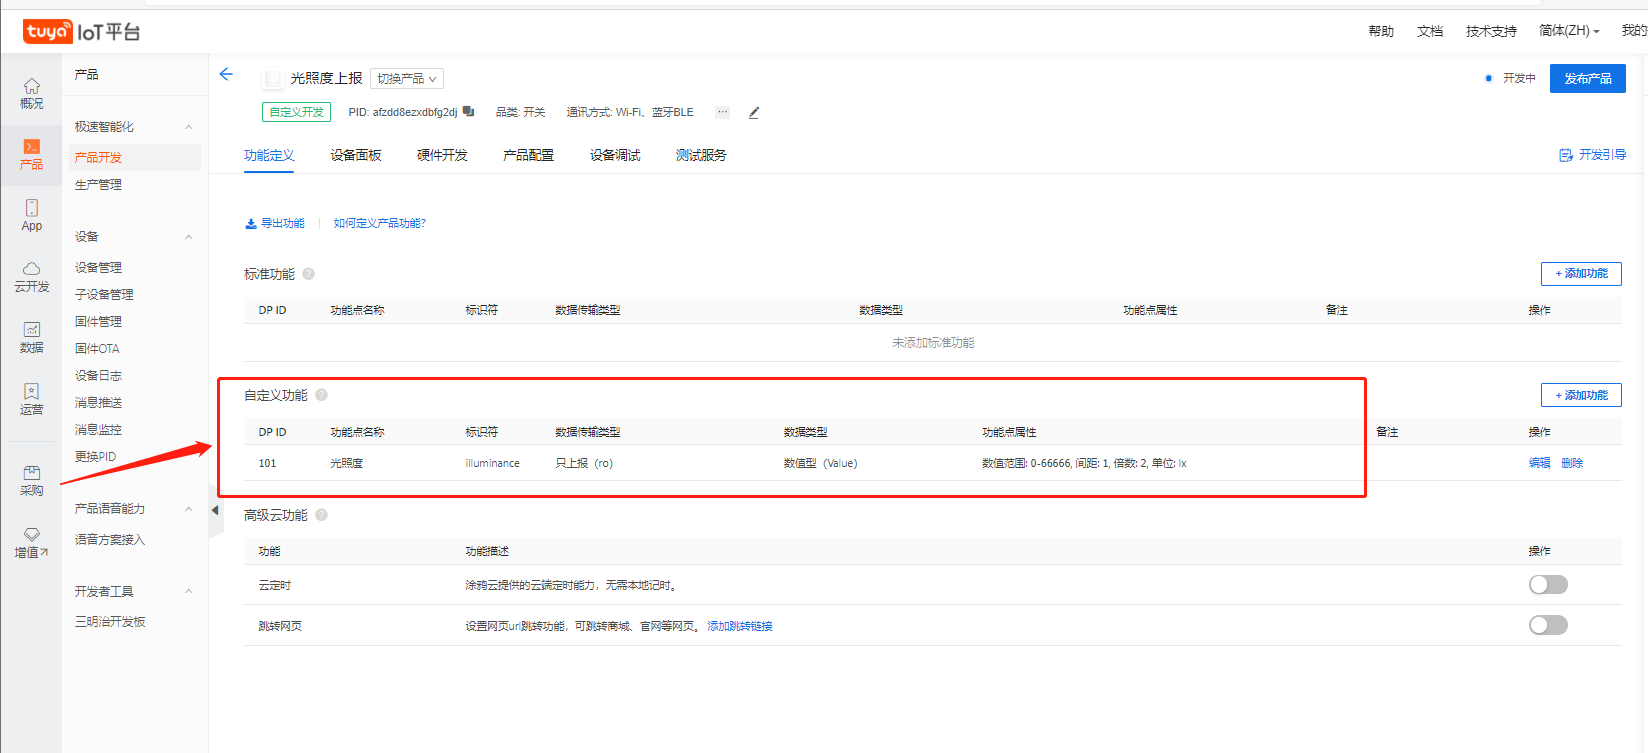Click the 添加跳转链接 link
The width and height of the screenshot is (1648, 753).
click(740, 626)
